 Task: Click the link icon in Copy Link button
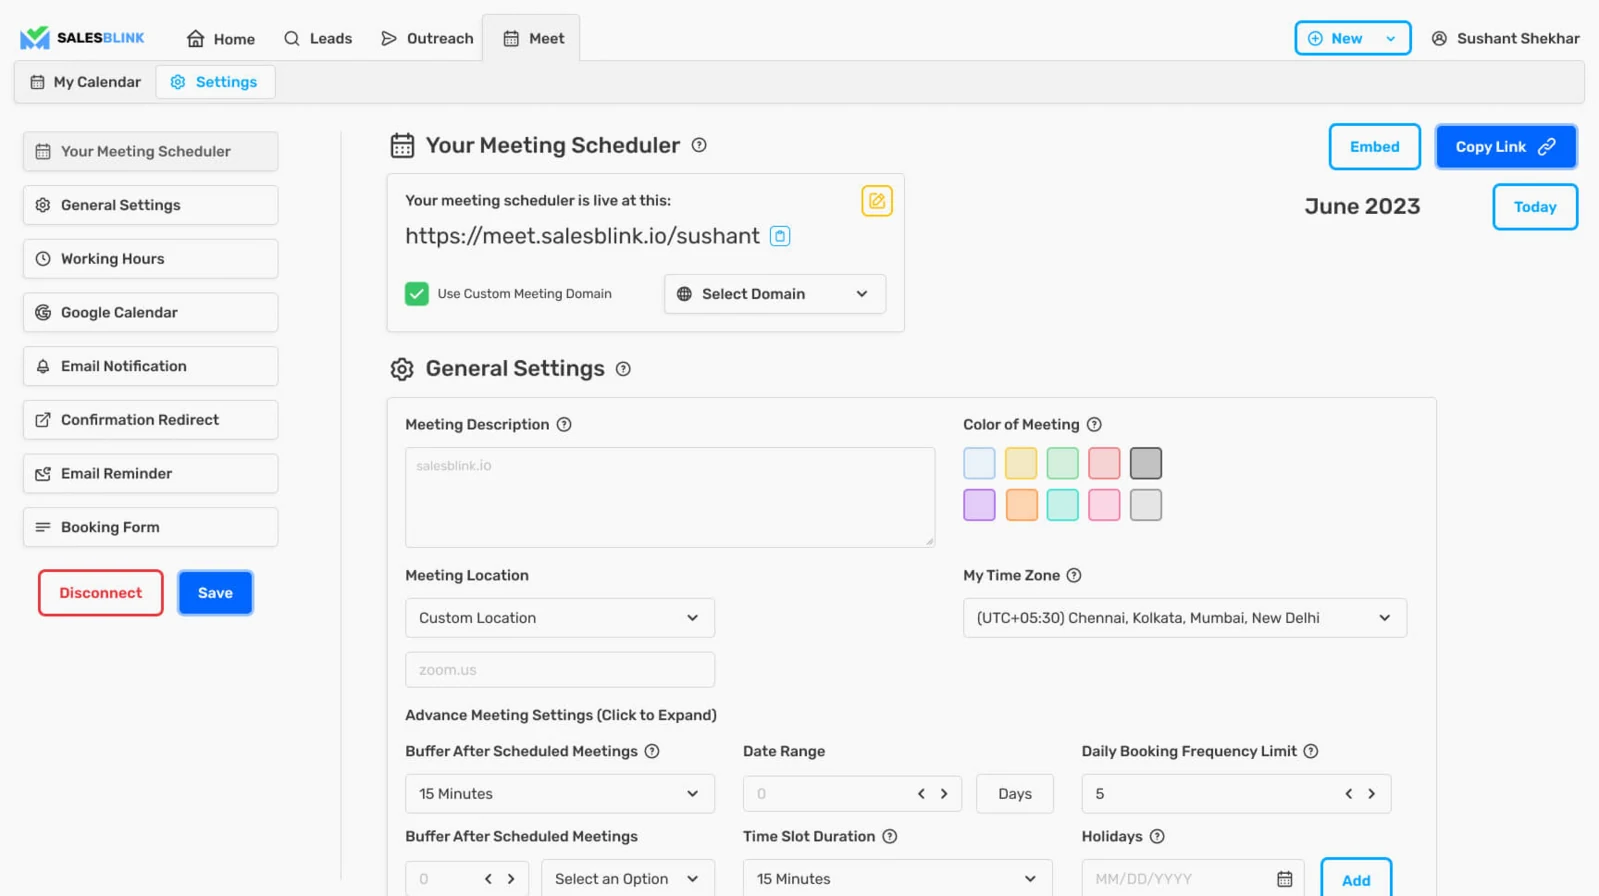[1547, 147]
